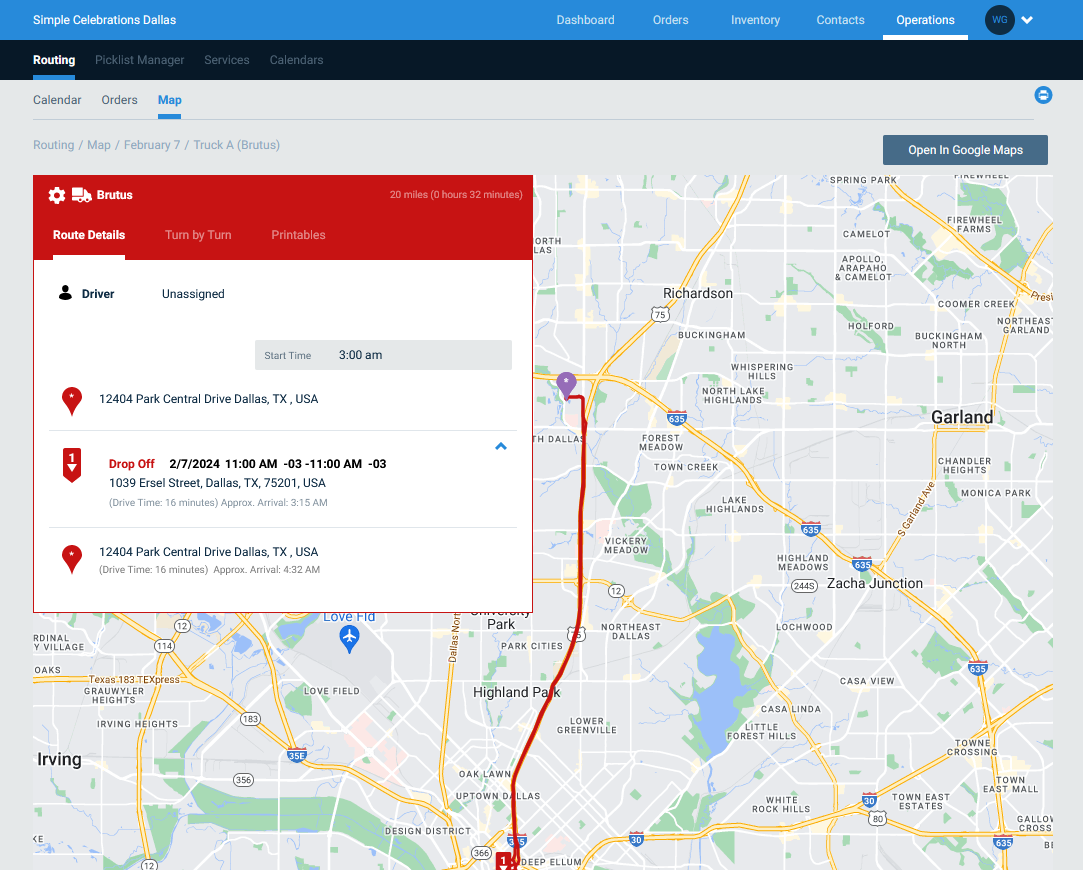
Task: Click the driver person icon
Action: pyautogui.click(x=65, y=293)
